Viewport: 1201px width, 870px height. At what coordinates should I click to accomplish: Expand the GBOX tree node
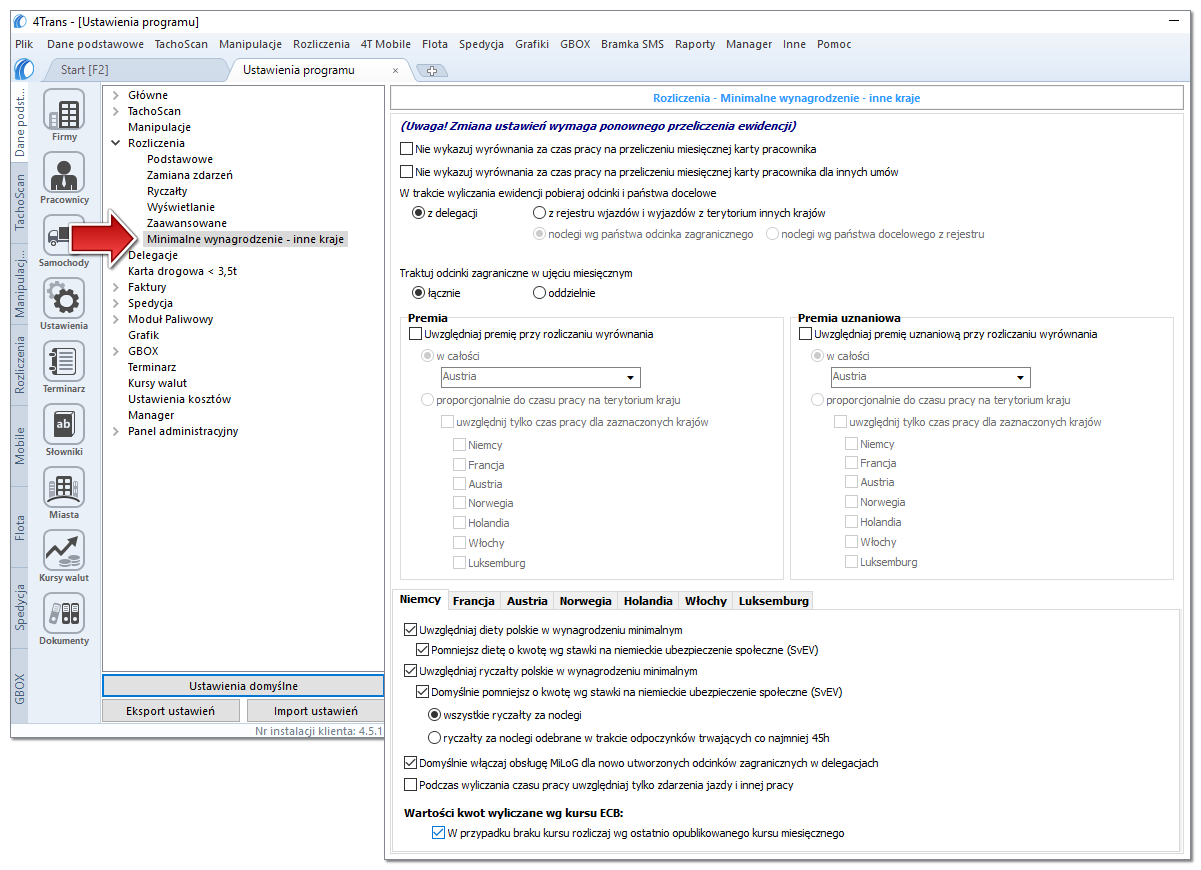116,352
